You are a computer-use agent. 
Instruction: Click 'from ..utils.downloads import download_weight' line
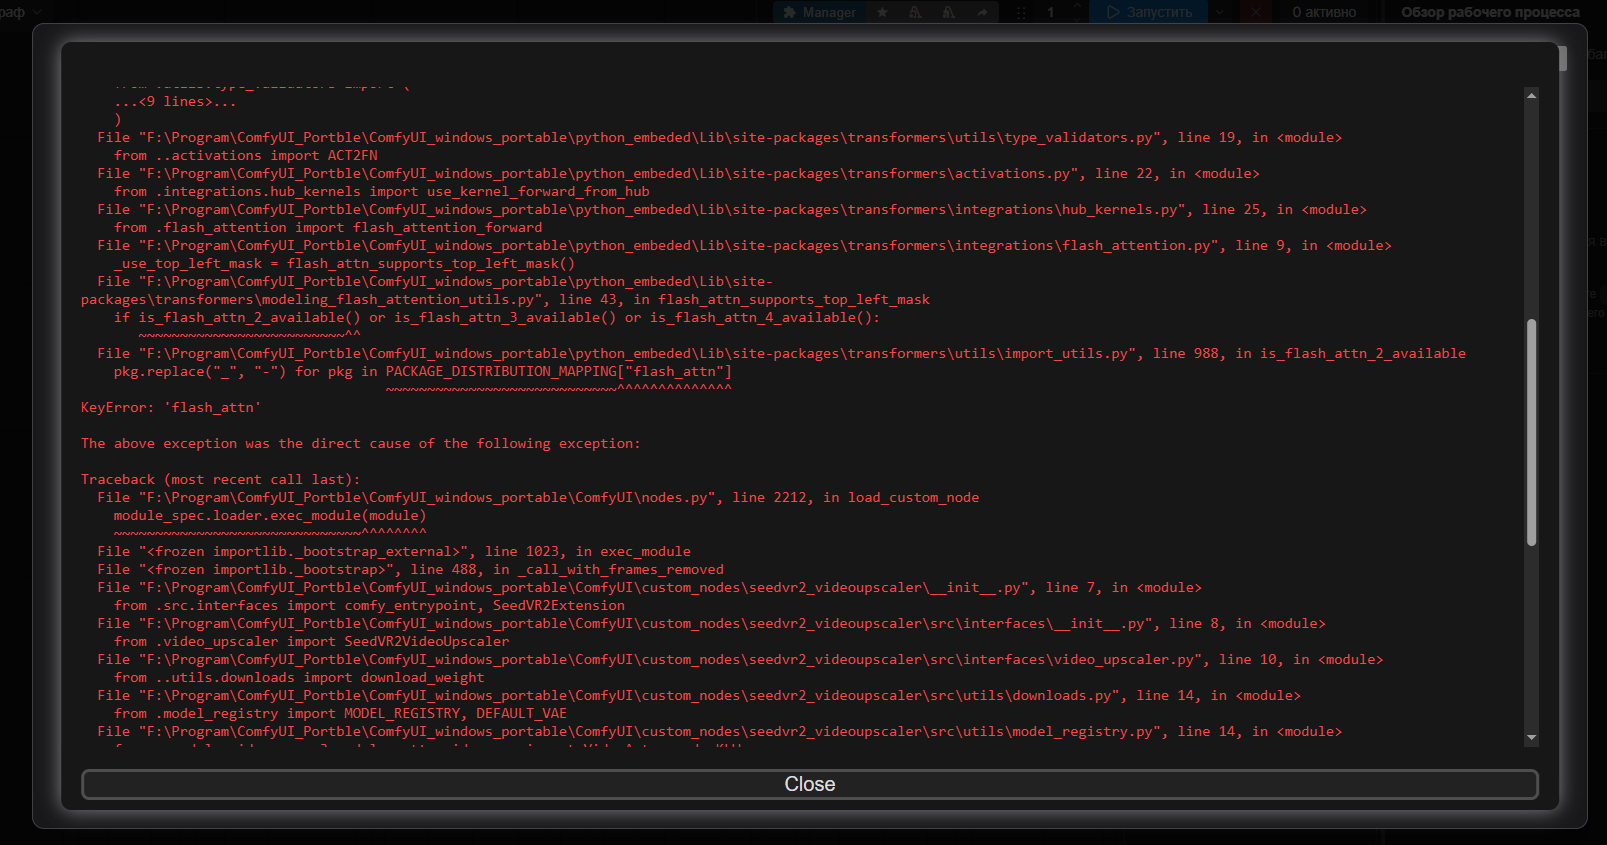tap(298, 677)
